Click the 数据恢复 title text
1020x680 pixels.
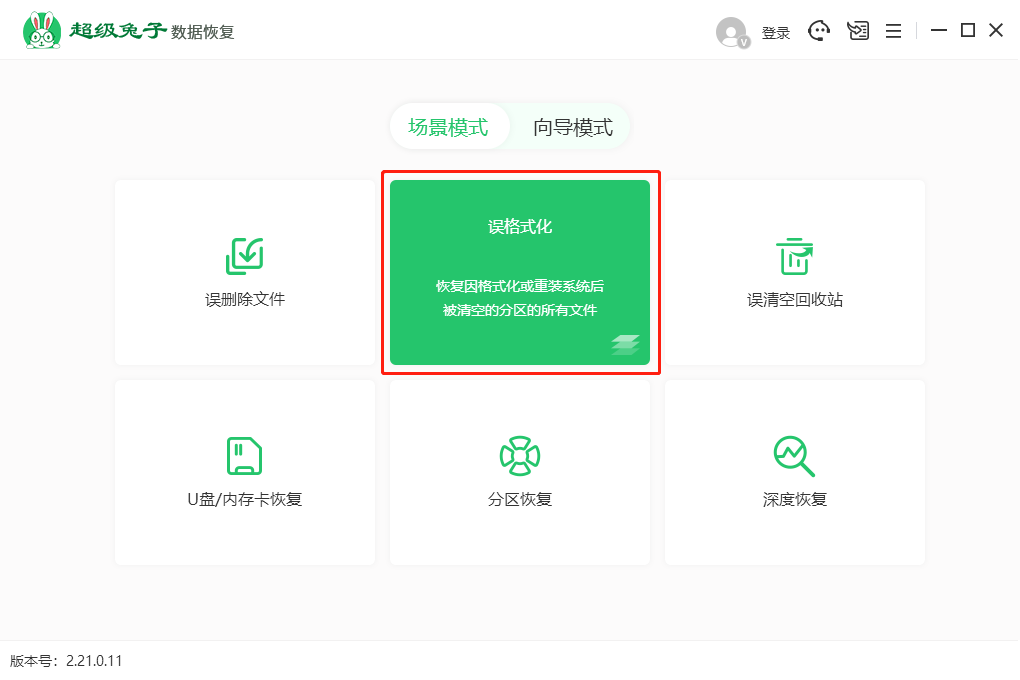coord(203,32)
